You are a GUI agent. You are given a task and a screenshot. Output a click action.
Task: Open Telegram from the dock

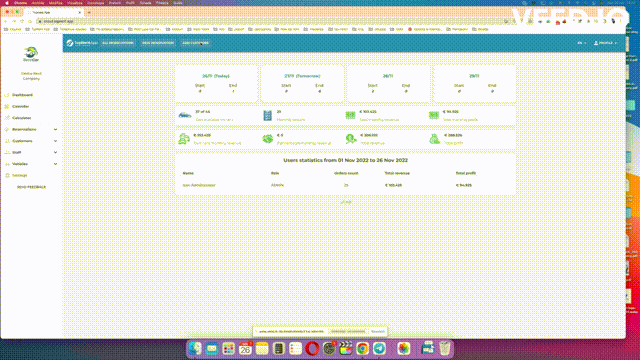(x=379, y=349)
